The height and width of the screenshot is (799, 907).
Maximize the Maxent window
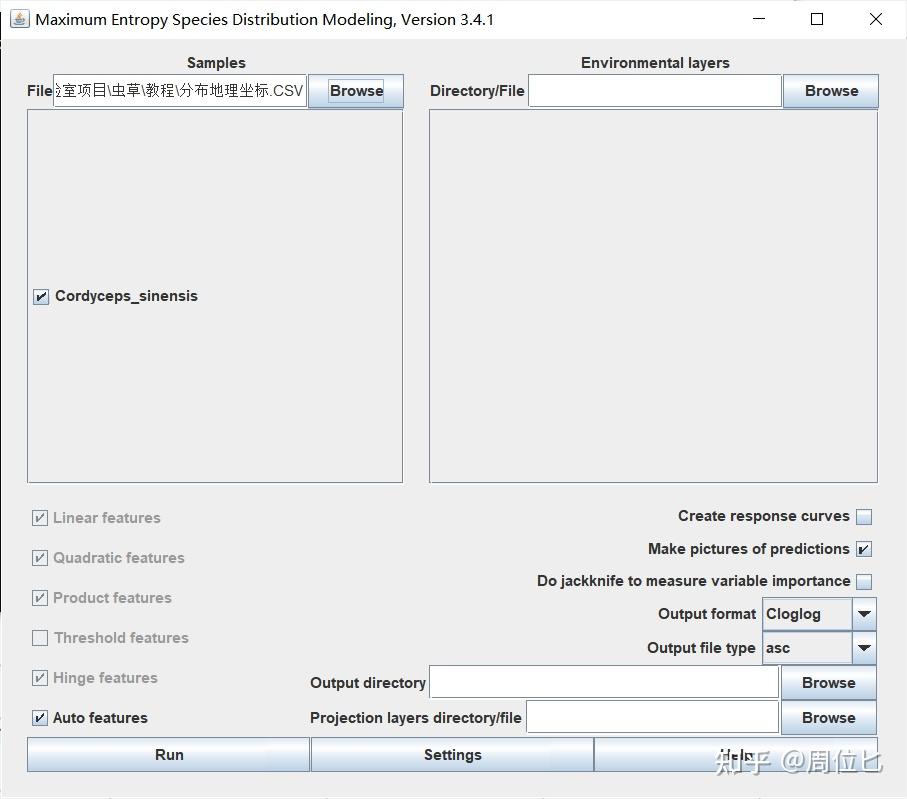(817, 19)
